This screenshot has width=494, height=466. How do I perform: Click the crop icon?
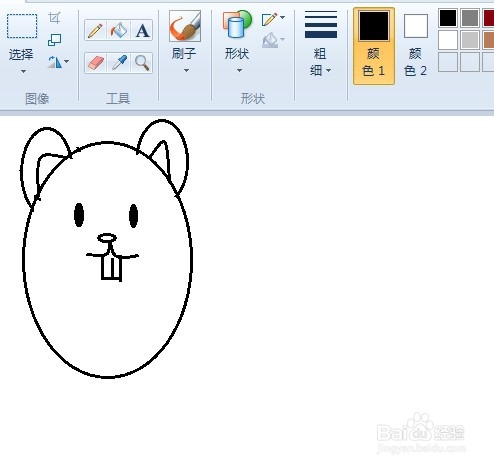(x=54, y=18)
